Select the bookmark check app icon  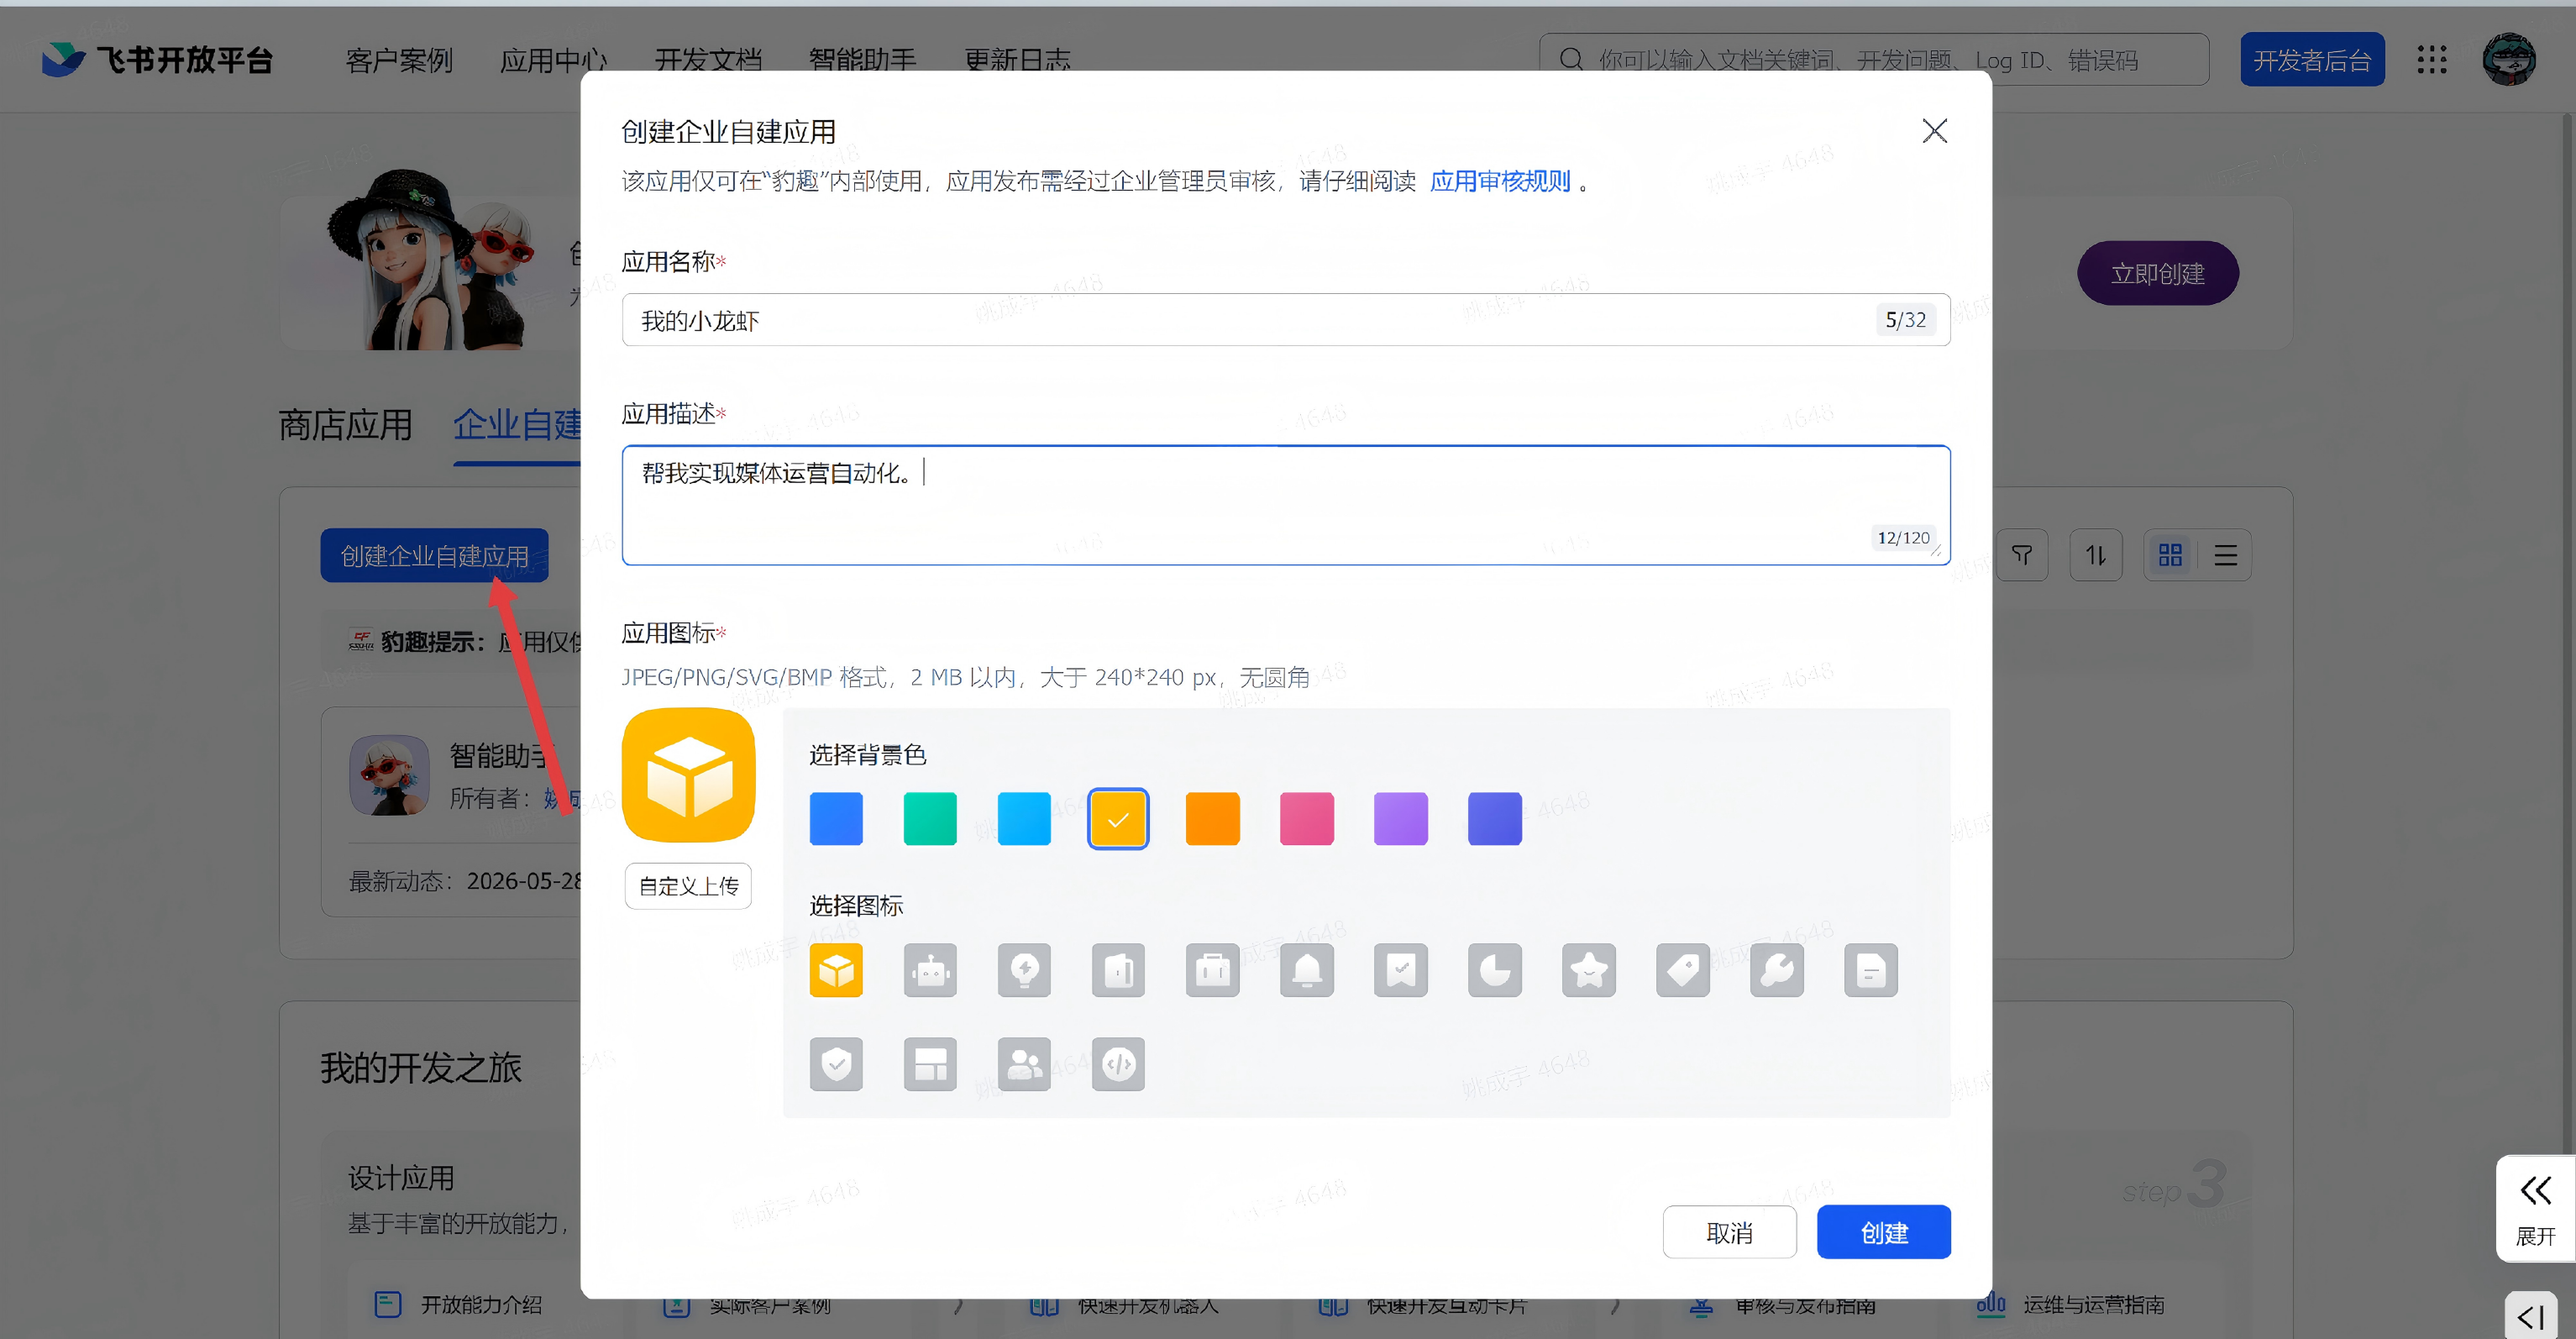tap(1400, 969)
